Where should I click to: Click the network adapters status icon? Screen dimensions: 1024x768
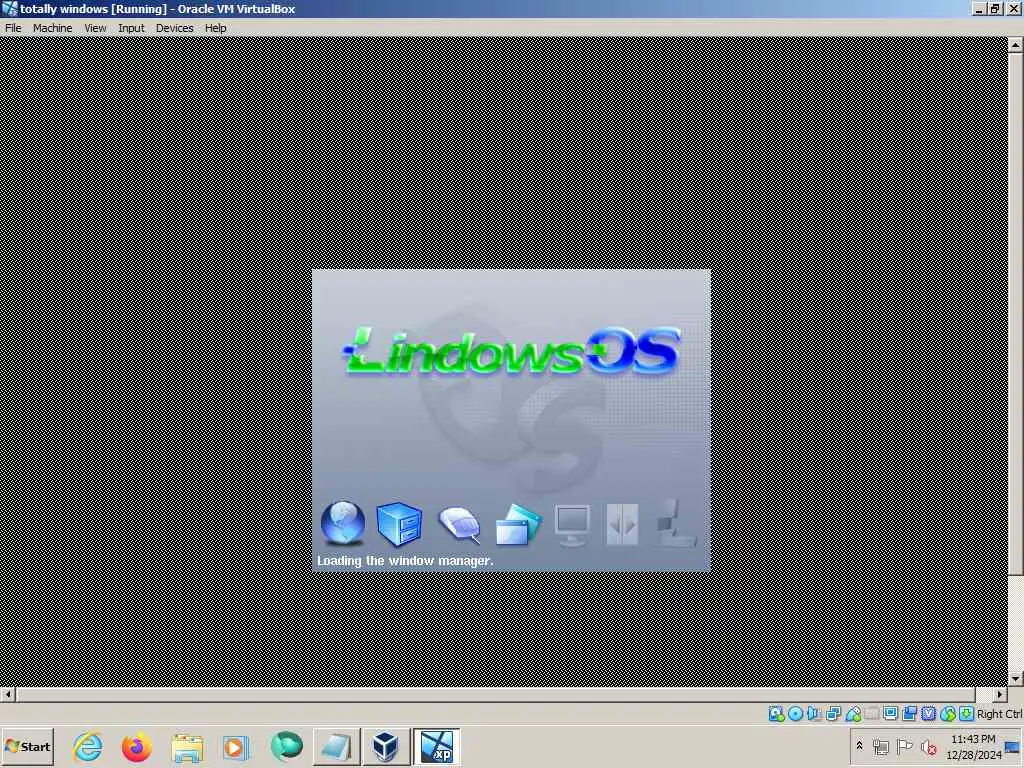(x=833, y=714)
